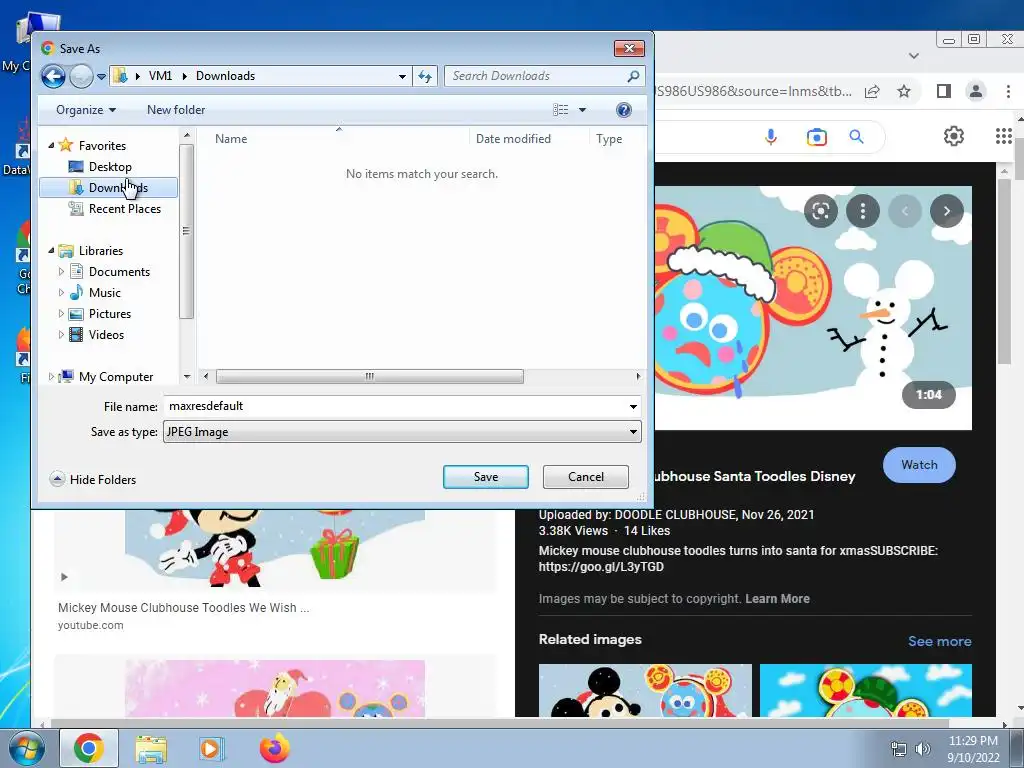Click the File name text field
Viewport: 1024px width, 768px height.
(x=395, y=406)
